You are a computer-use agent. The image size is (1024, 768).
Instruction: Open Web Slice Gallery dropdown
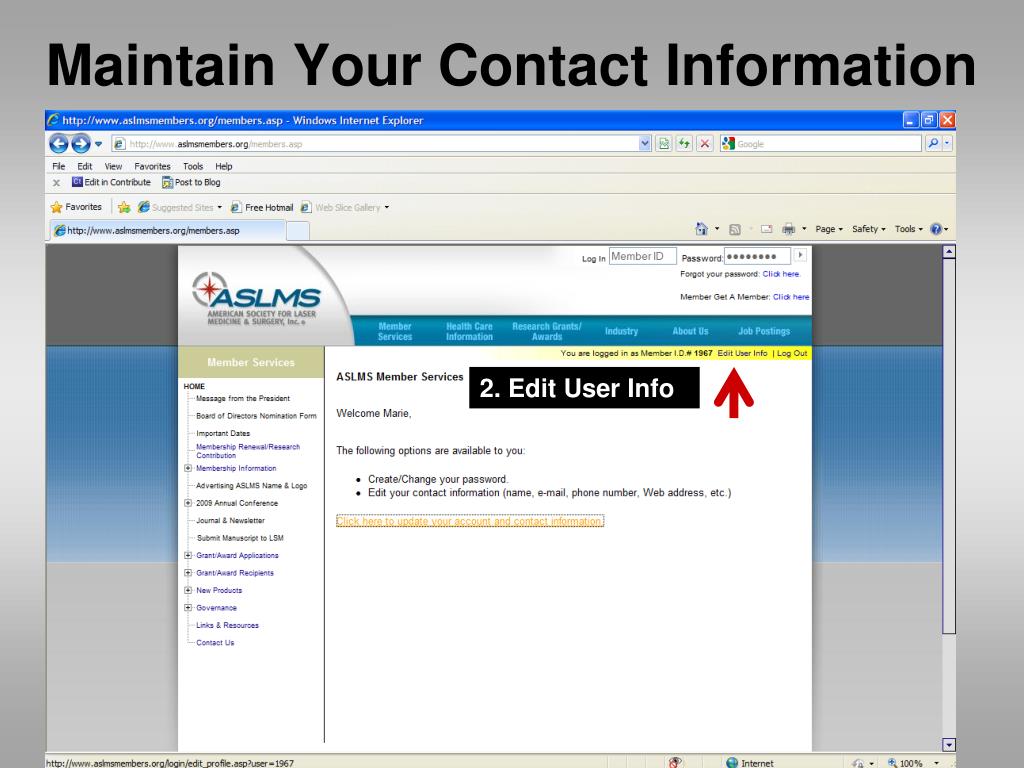click(x=345, y=208)
